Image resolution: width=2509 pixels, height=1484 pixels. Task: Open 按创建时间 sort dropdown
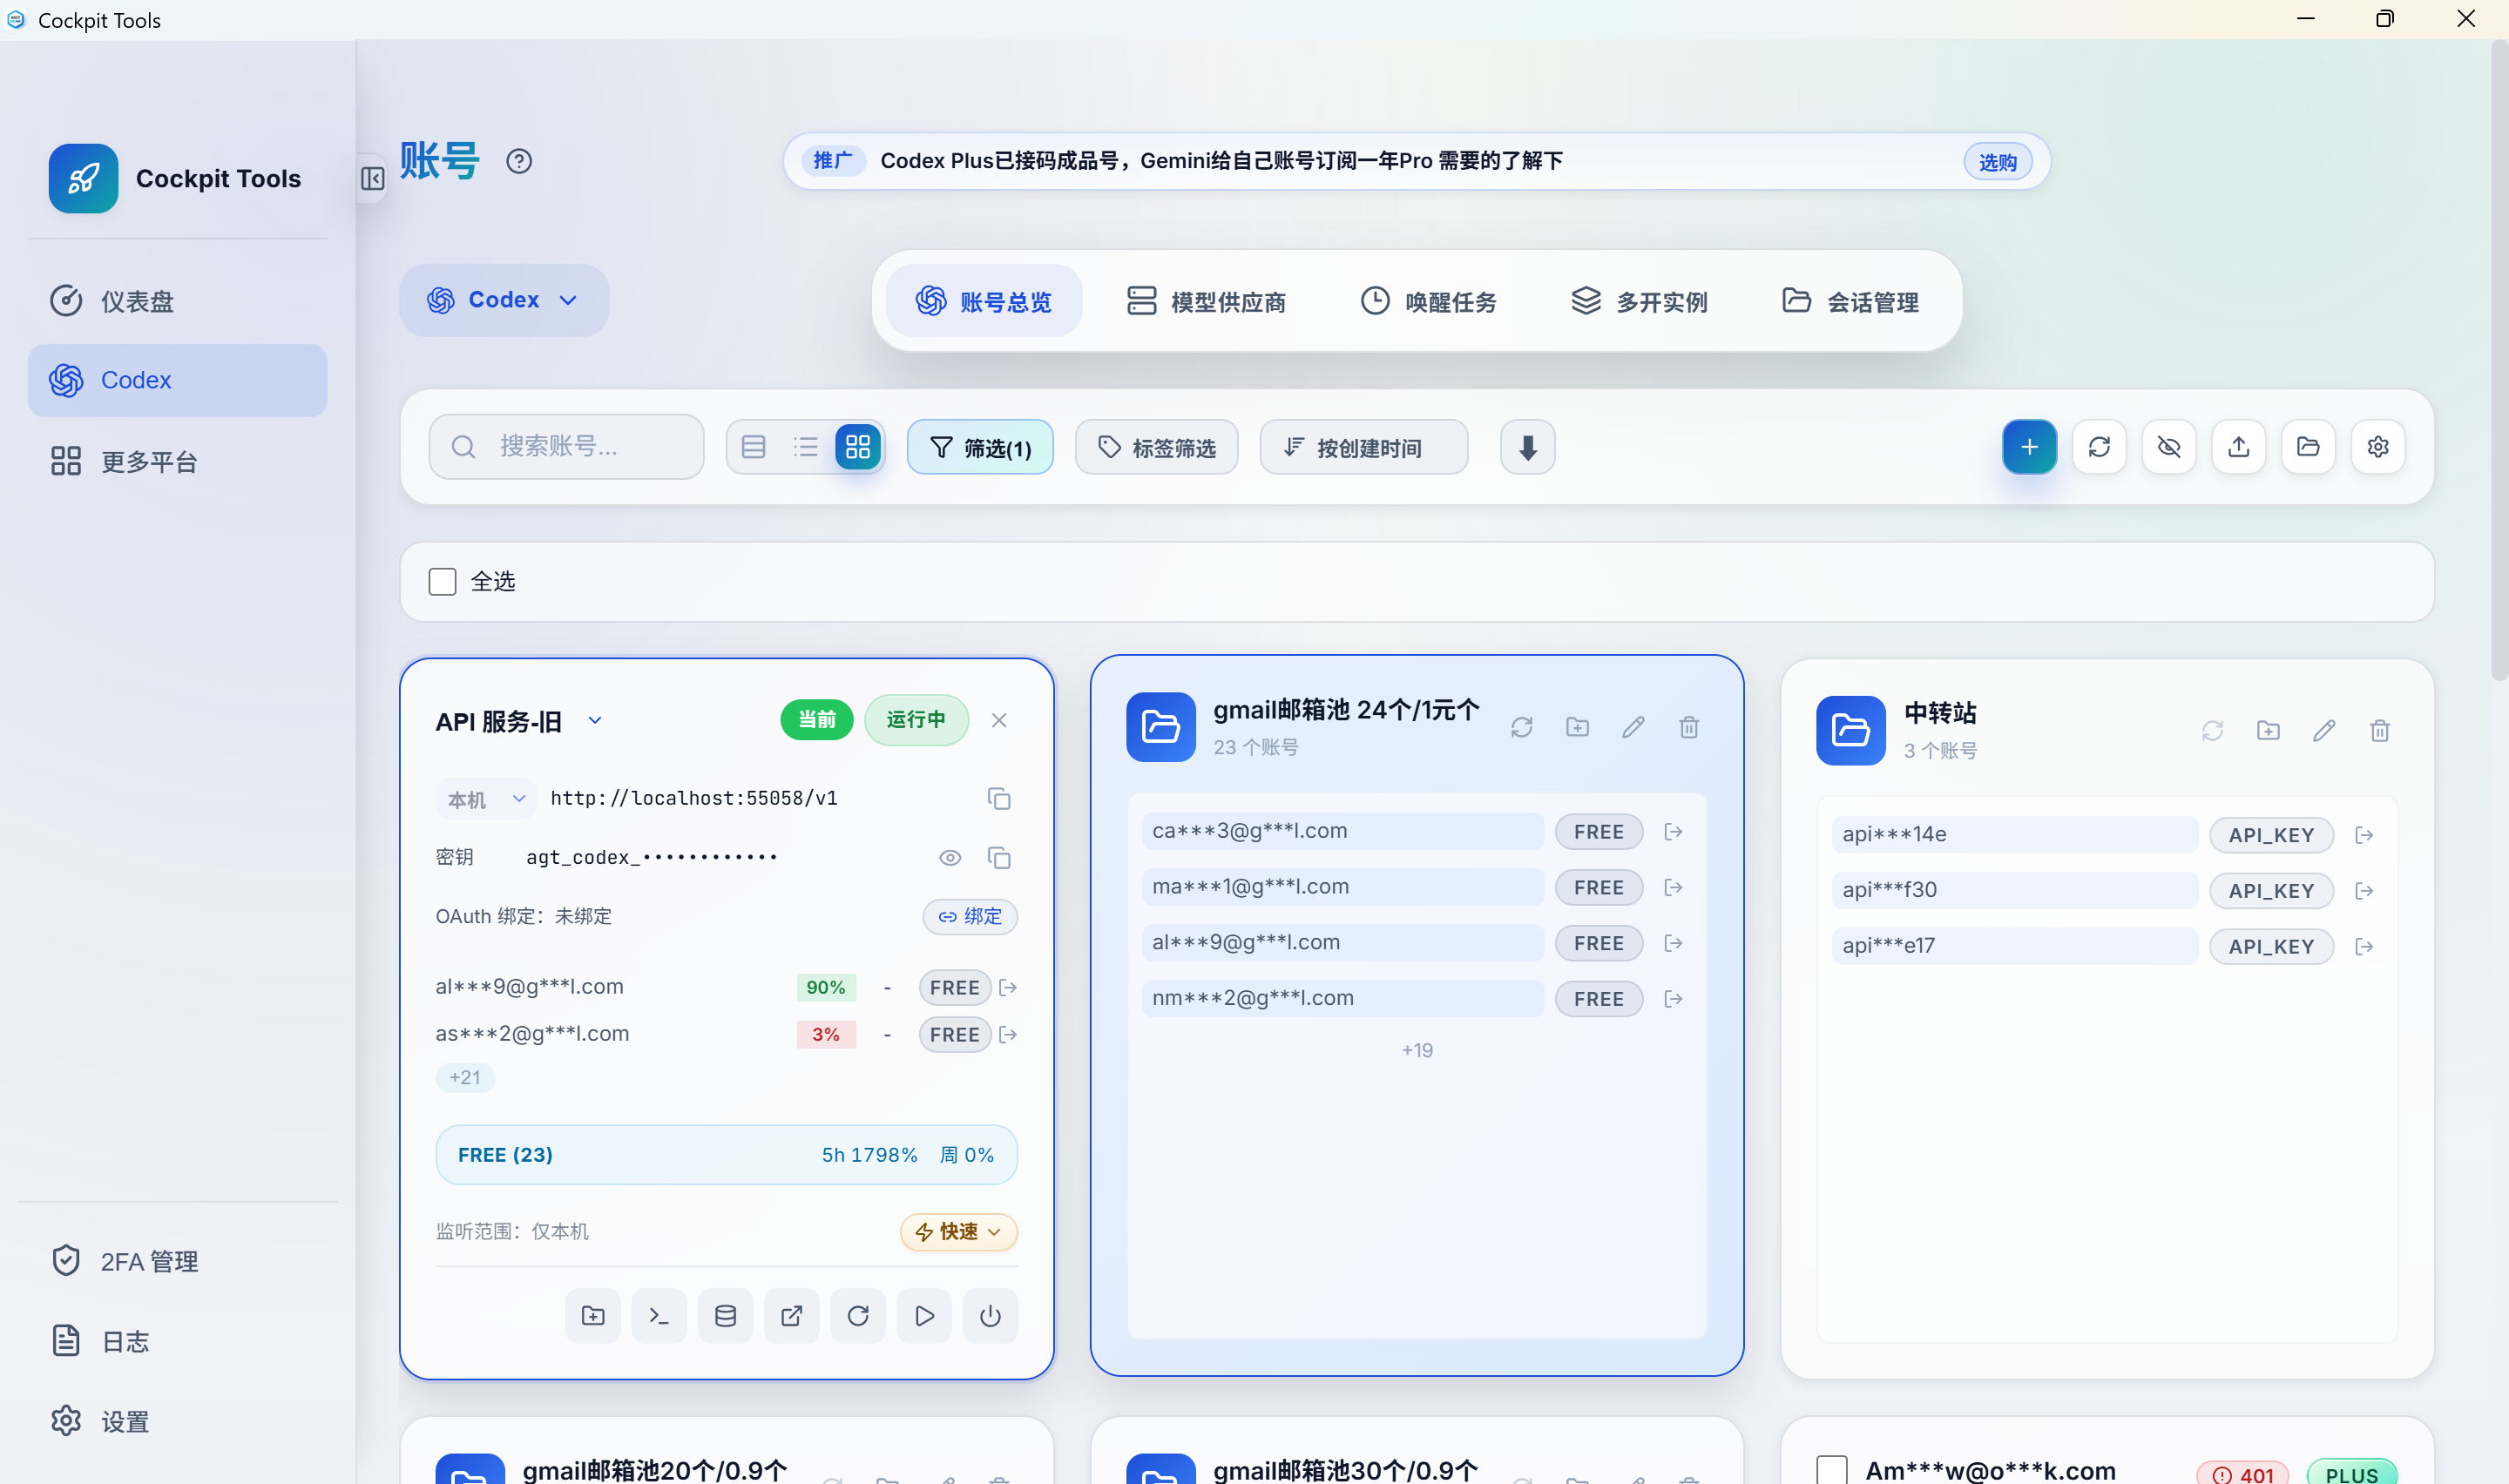point(1364,447)
